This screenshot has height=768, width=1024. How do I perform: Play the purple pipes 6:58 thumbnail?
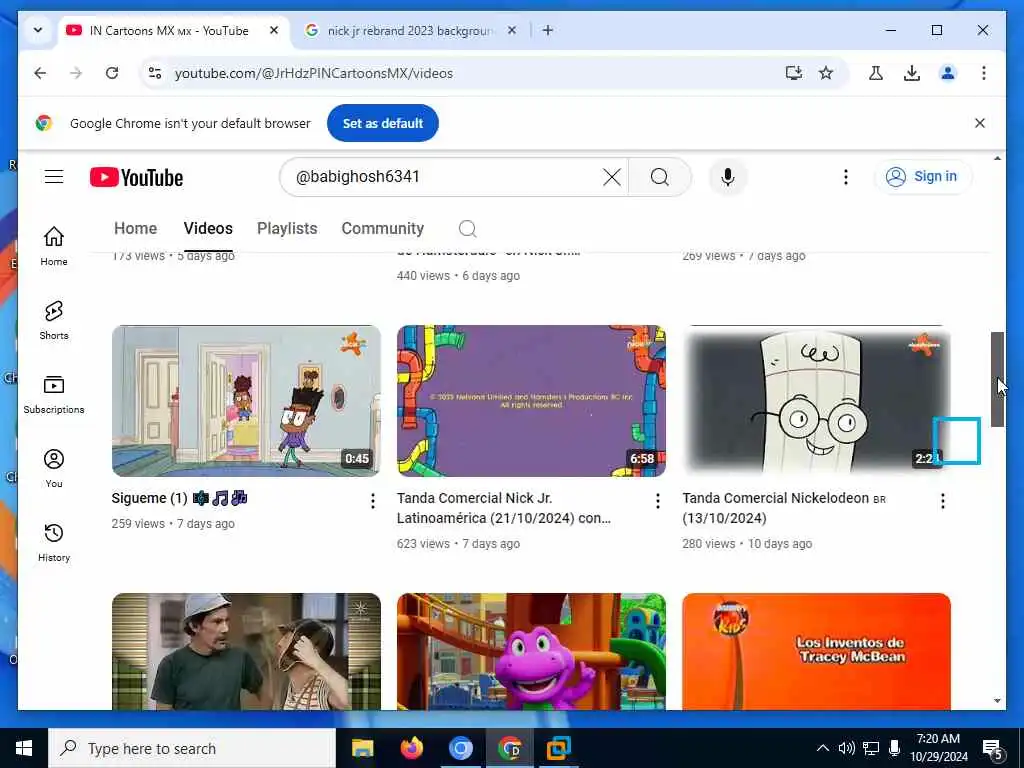click(x=531, y=401)
